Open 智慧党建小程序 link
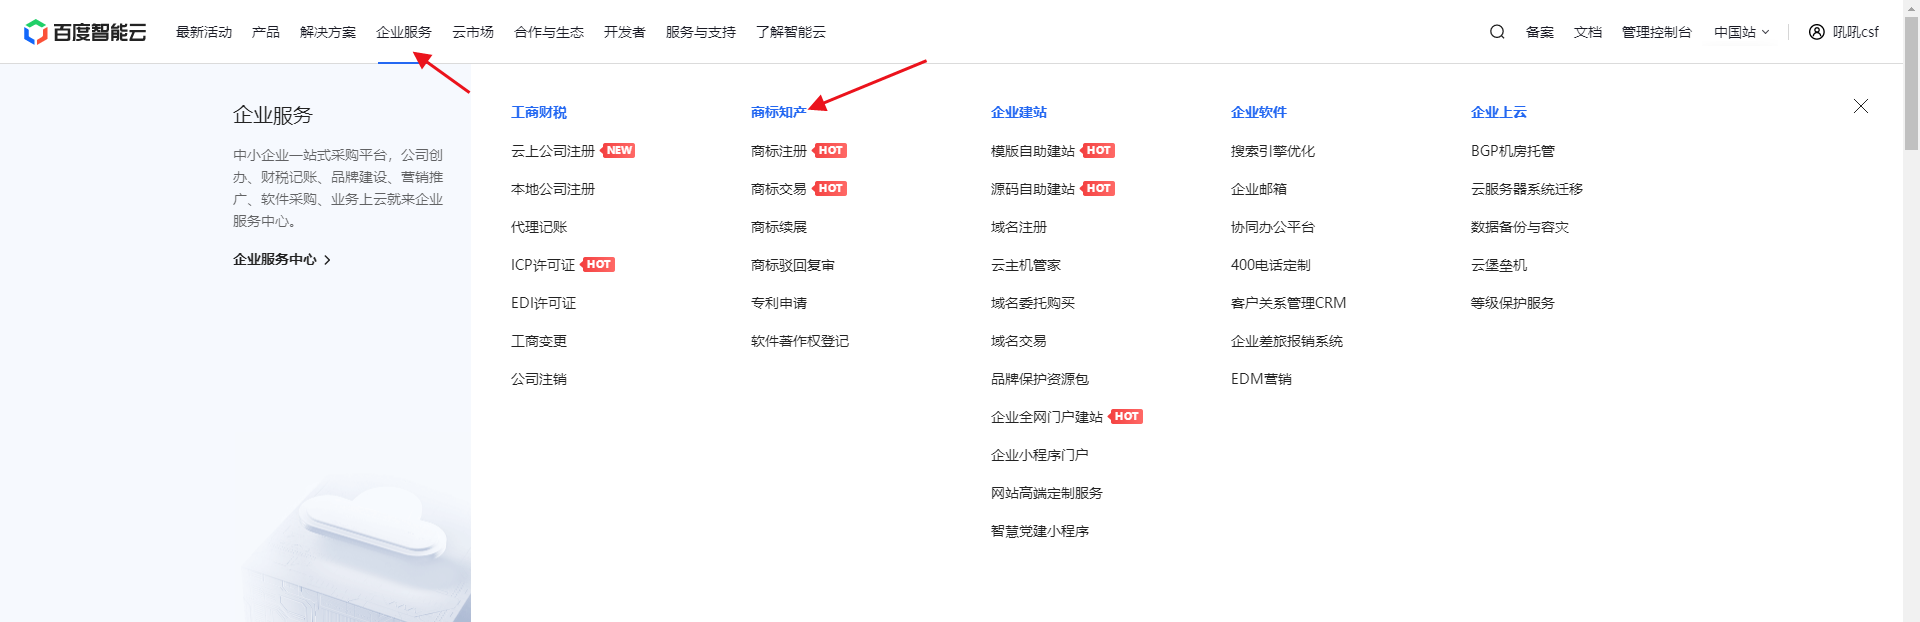Screen dimensions: 1920x622 [1040, 531]
